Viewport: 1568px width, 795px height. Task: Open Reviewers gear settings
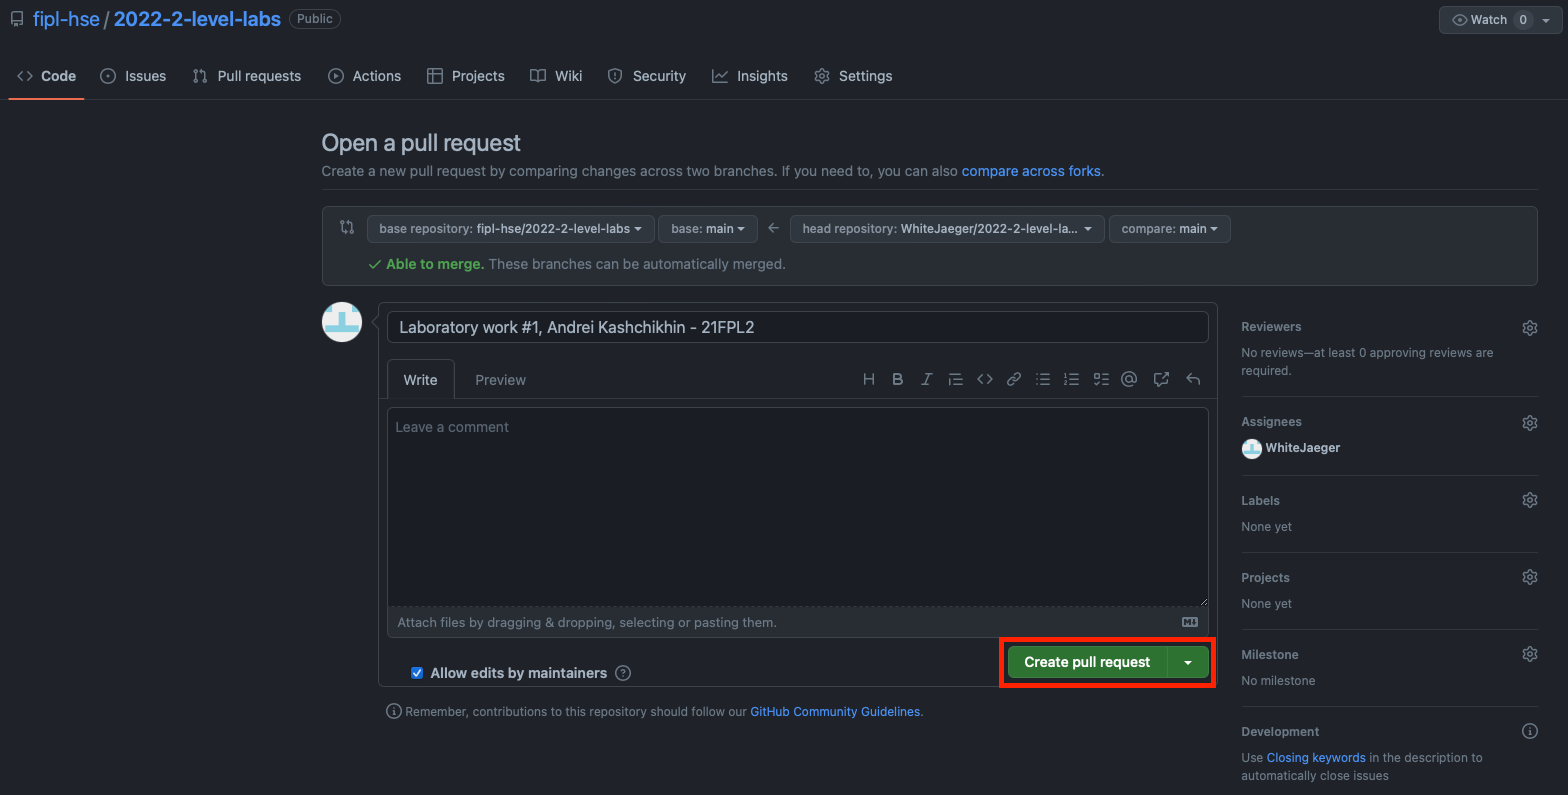pyautogui.click(x=1530, y=328)
